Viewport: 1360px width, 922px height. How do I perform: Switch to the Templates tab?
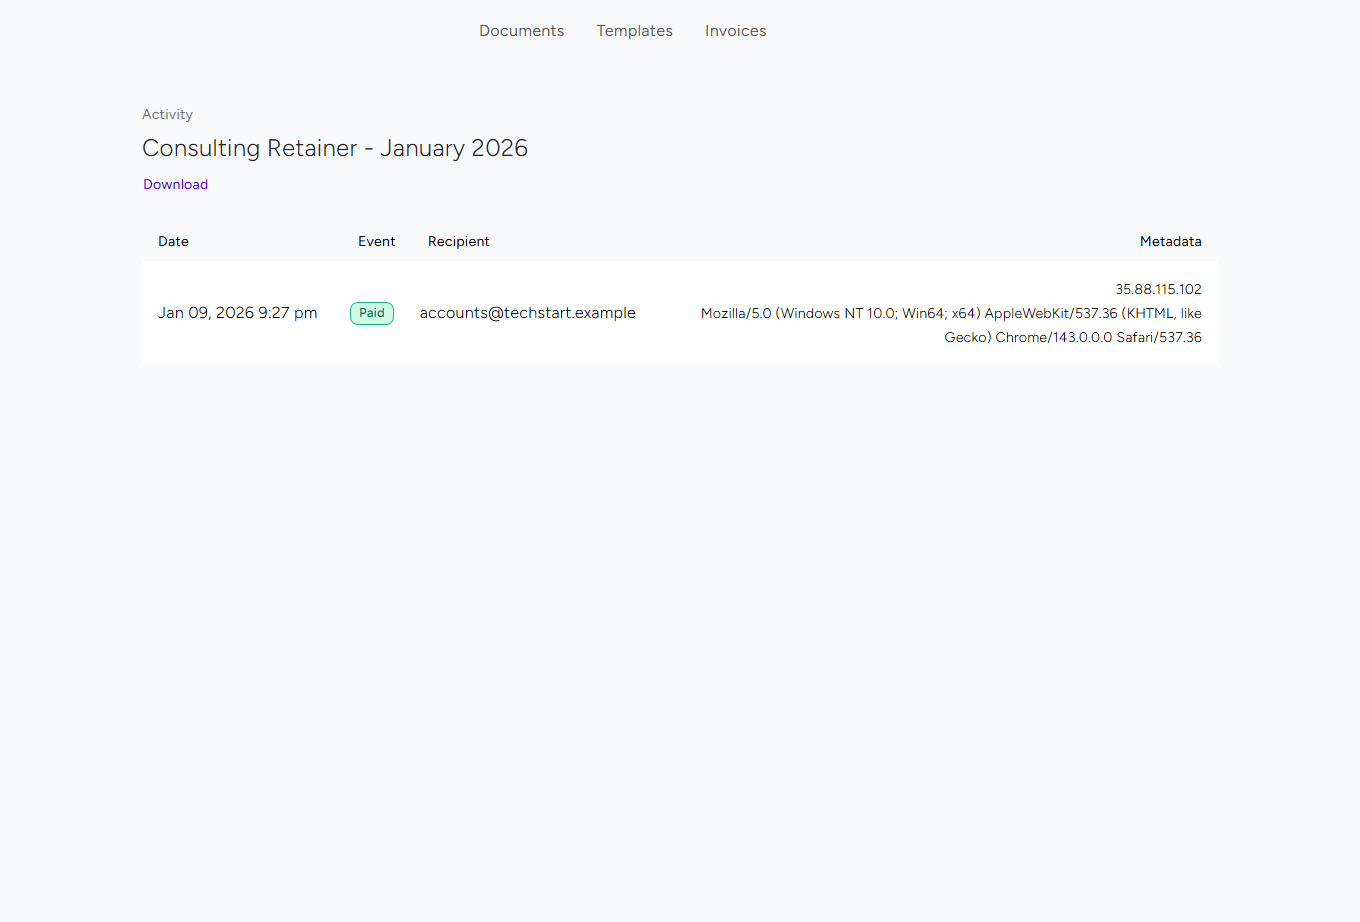coord(634,31)
